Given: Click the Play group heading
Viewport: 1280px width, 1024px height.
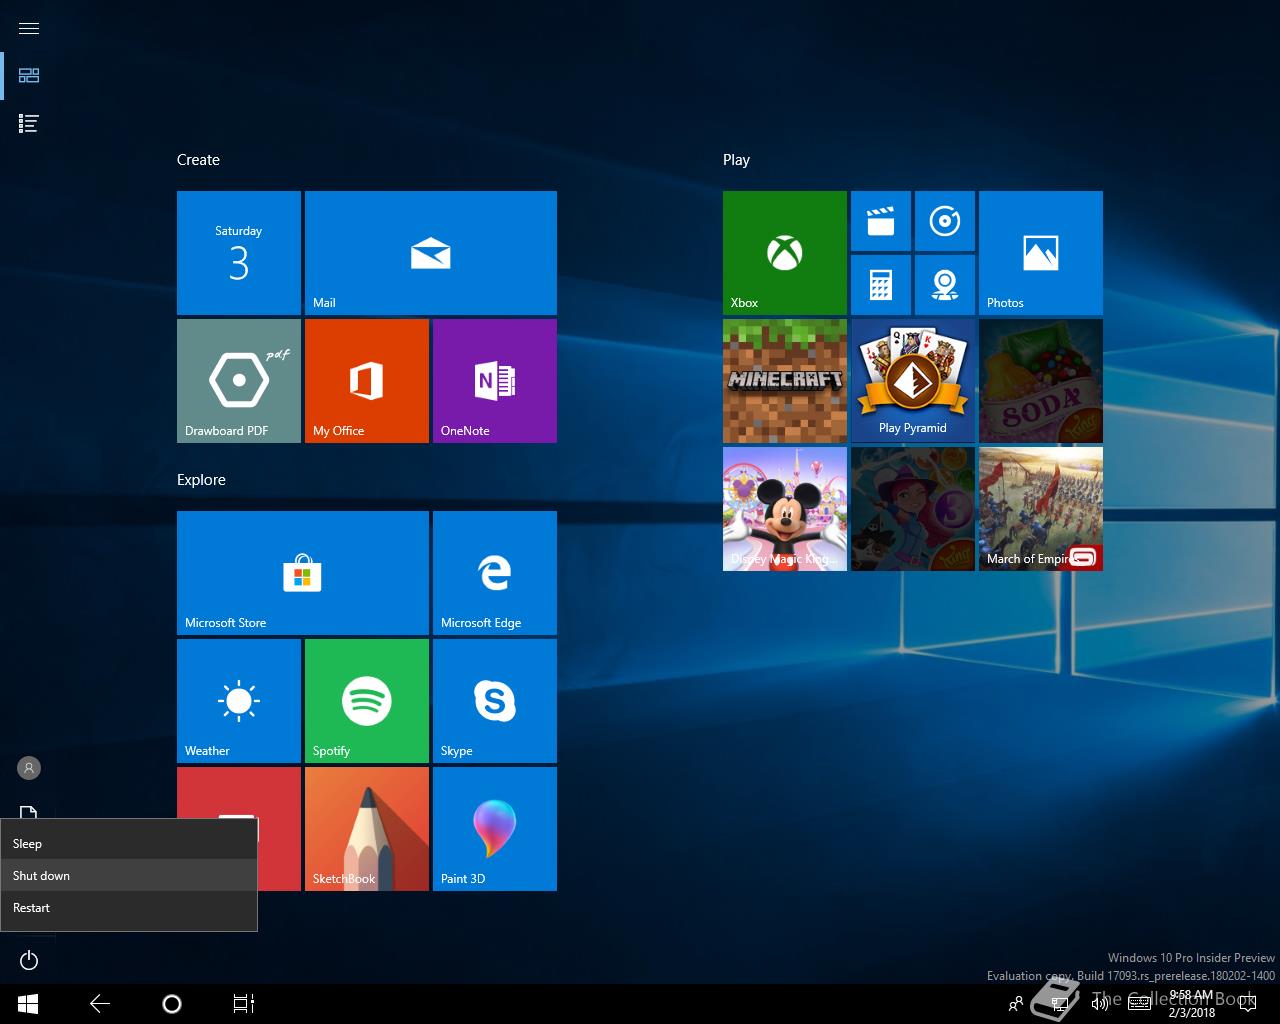Looking at the screenshot, I should pos(736,160).
